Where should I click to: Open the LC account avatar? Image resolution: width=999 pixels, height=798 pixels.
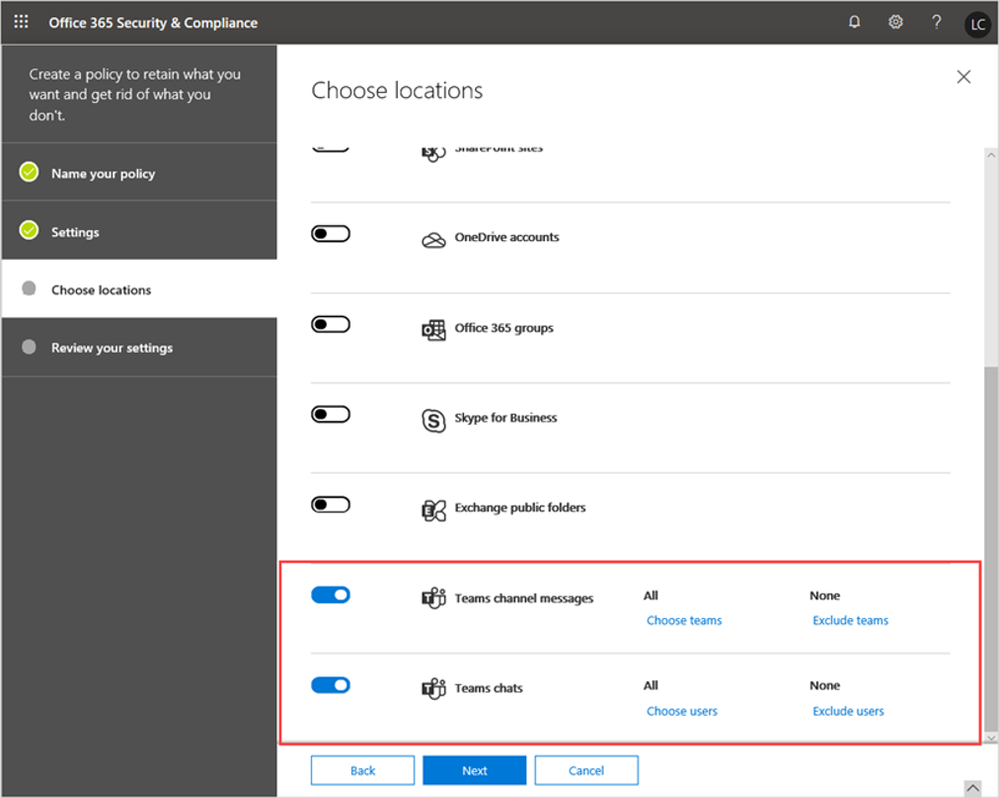977,24
